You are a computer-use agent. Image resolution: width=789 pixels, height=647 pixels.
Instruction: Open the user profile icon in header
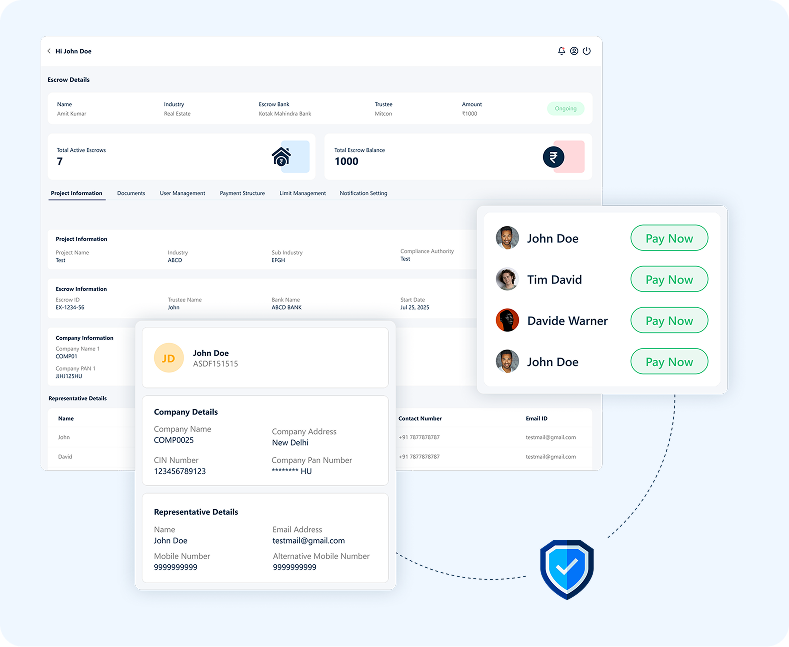[574, 51]
